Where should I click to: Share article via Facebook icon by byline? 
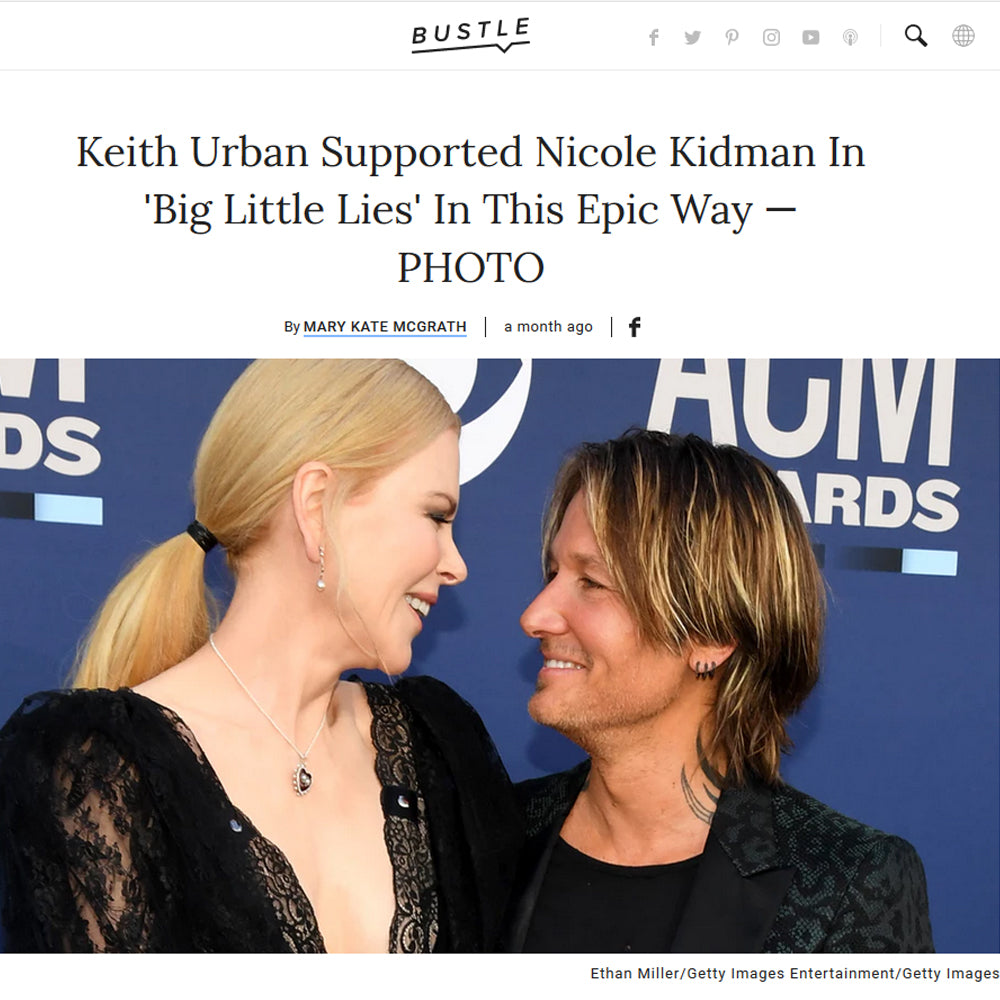pos(635,327)
